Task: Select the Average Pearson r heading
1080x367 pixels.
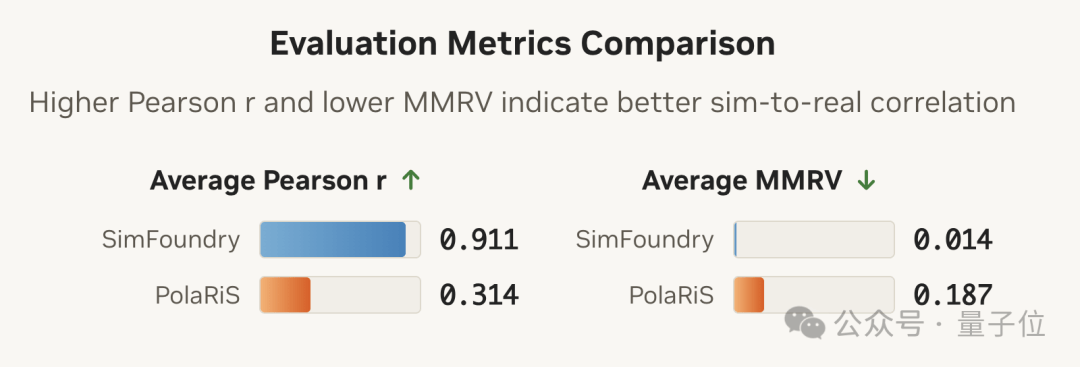Action: click(268, 181)
